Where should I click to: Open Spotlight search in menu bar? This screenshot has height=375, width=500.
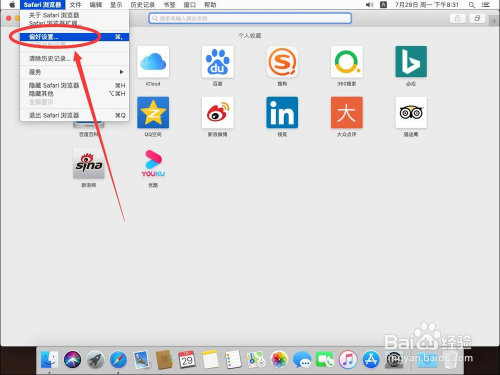[472, 5]
